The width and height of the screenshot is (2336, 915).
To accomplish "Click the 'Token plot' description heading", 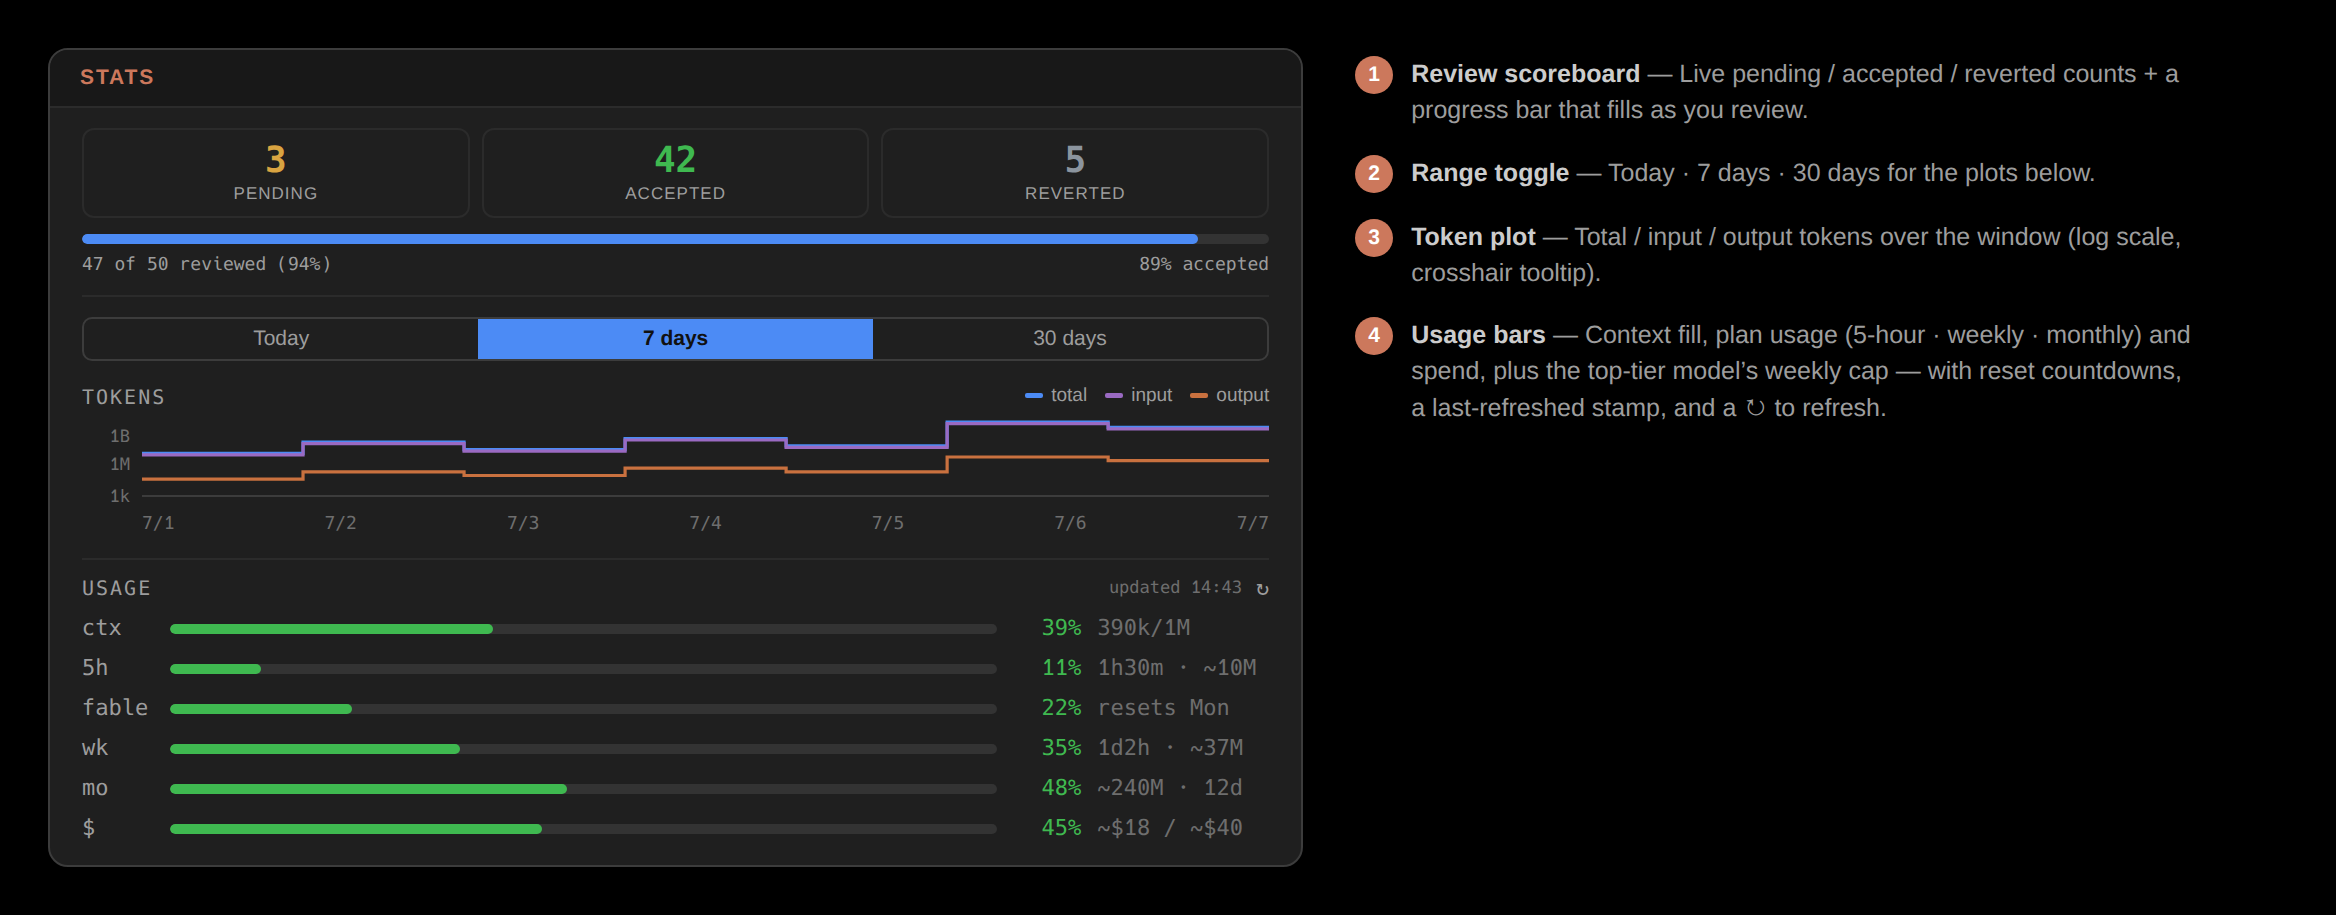I will tap(1473, 237).
